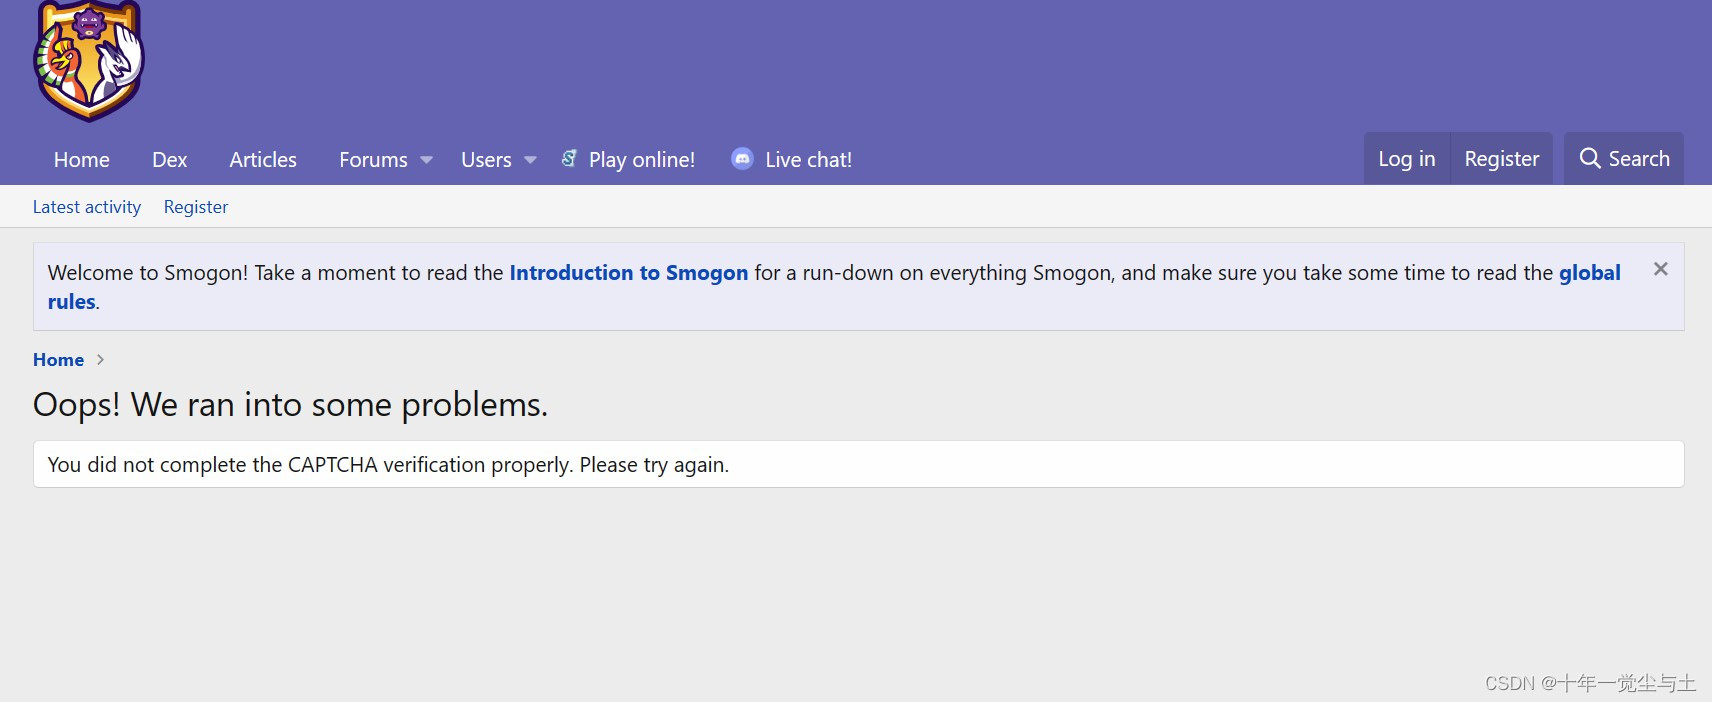Open the Users navigation link

(486, 160)
